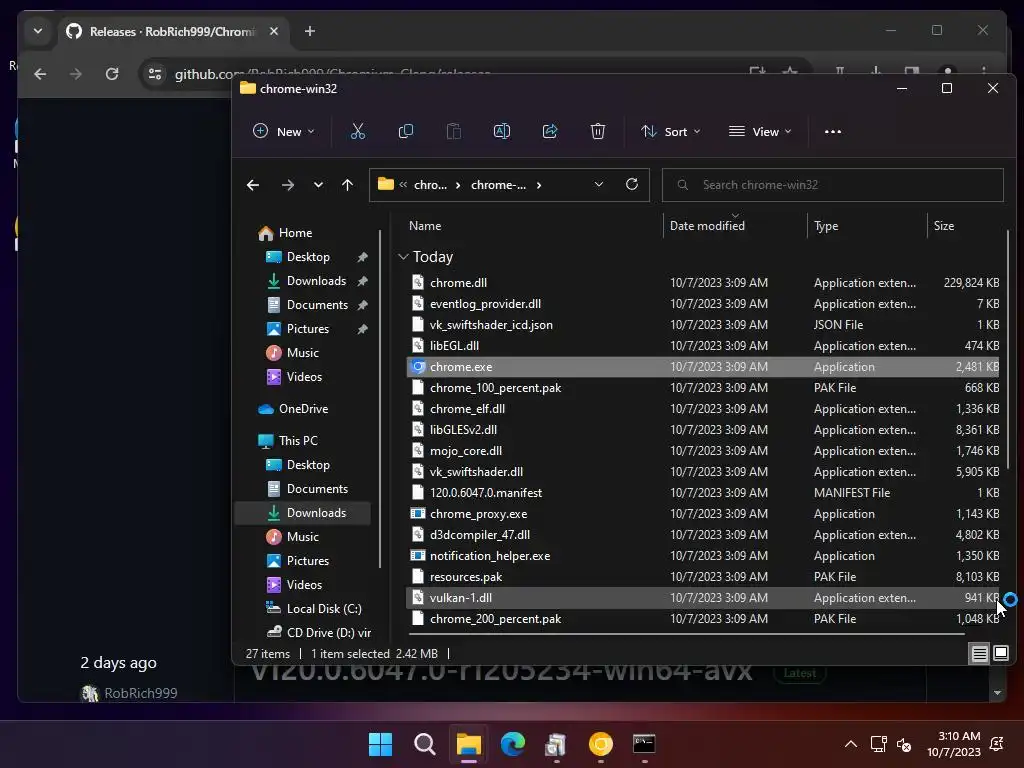Go back with Explorer back arrow
Viewport: 1024px width, 768px height.
tap(253, 185)
